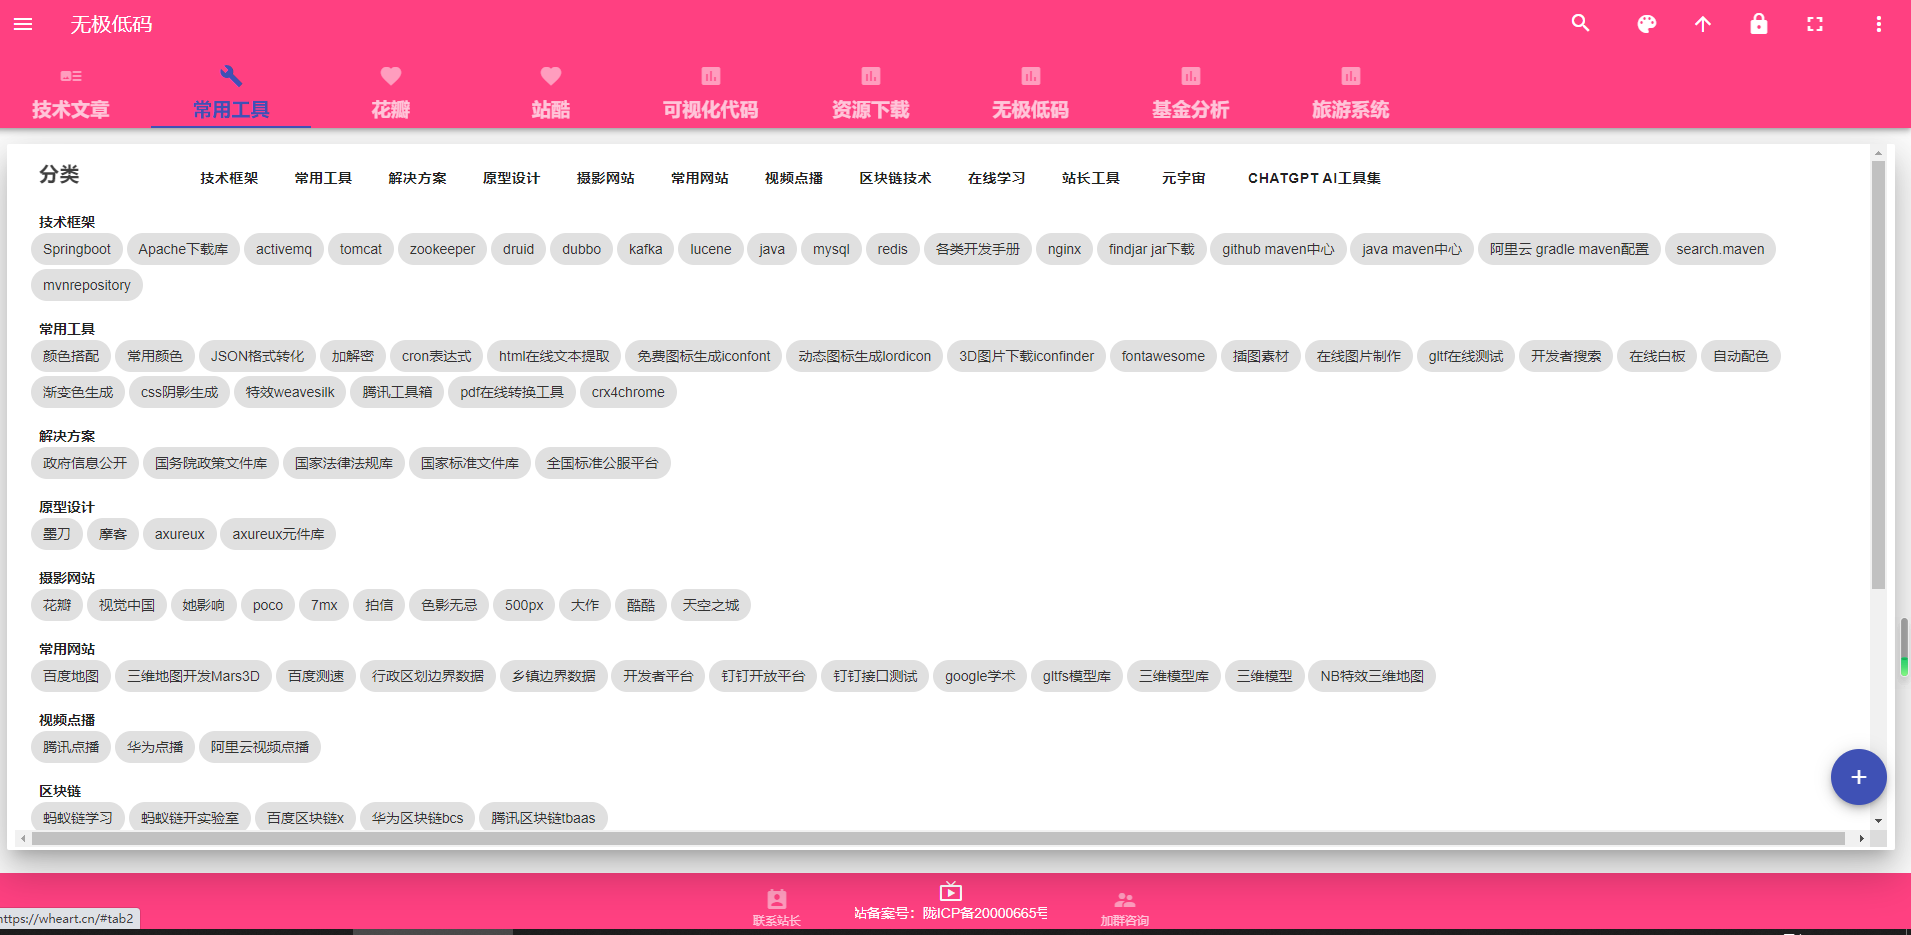Click the lock screen icon
Image resolution: width=1911 pixels, height=935 pixels.
click(1758, 24)
